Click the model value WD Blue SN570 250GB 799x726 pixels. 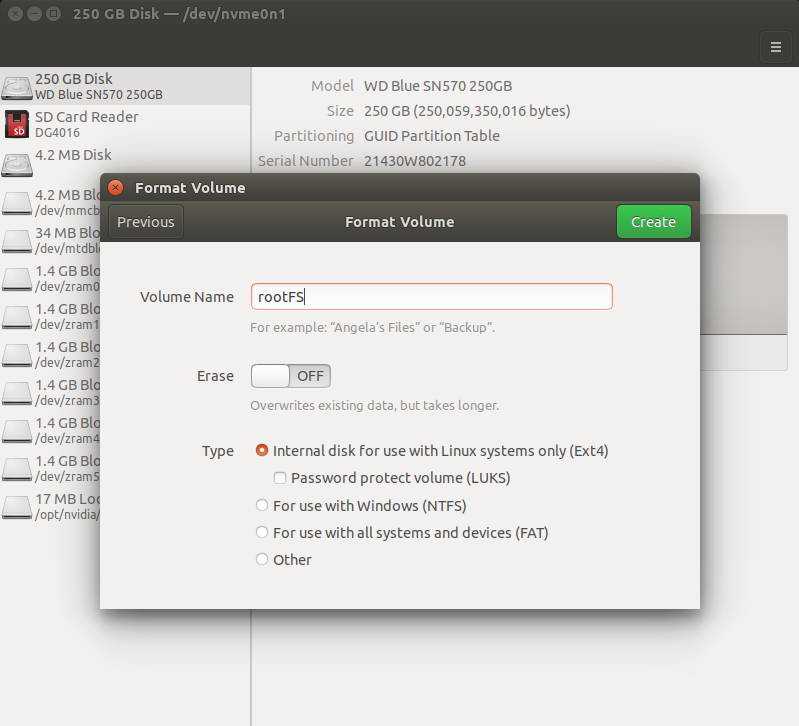[x=438, y=86]
